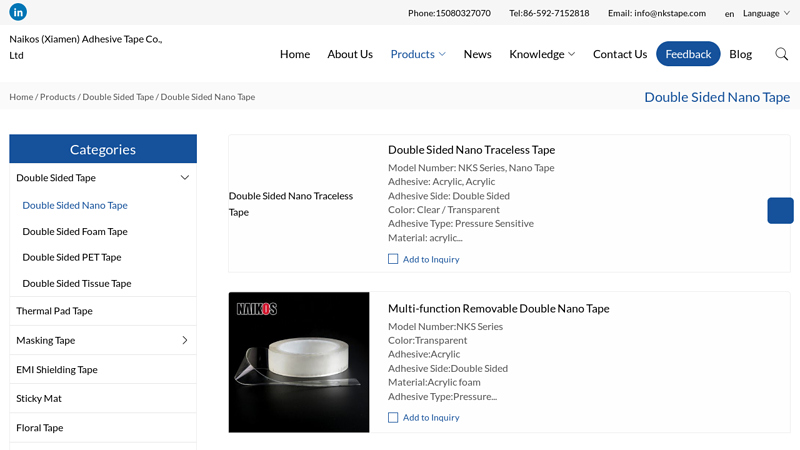This screenshot has width=800, height=450.
Task: Click the Home breadcrumb link
Action: pyautogui.click(x=21, y=97)
